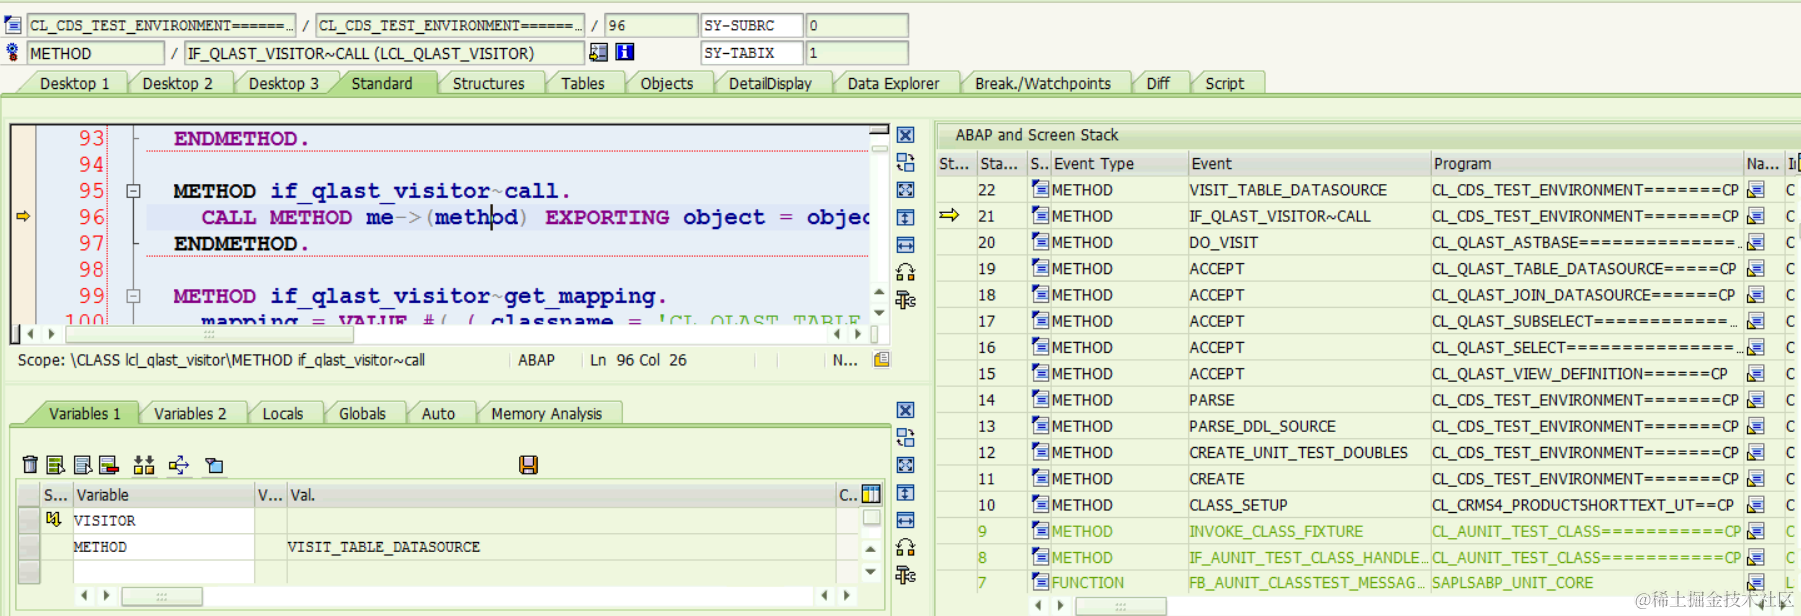Maximize source code tool vertically
1801x616 pixels.
[x=905, y=217]
